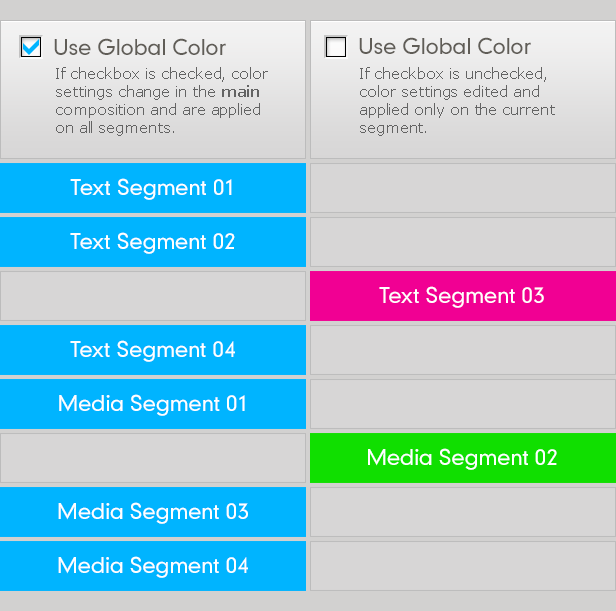Click the green Media Segment 02 bar

463,458
